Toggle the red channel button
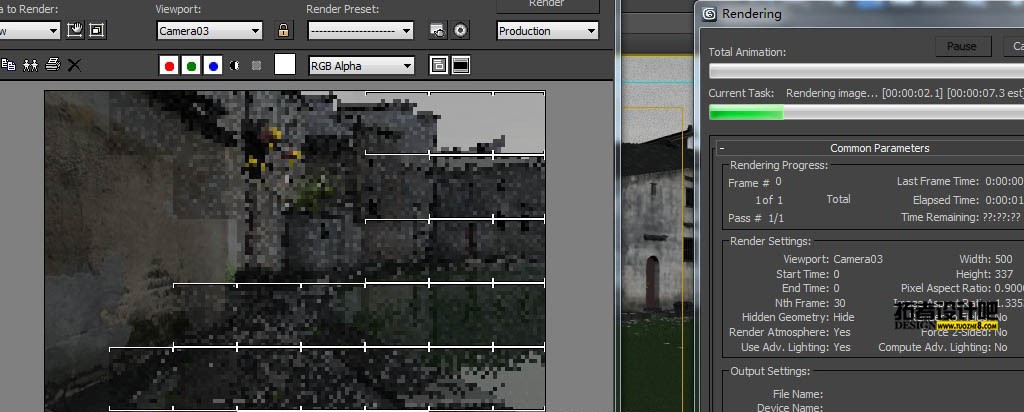 (169, 65)
